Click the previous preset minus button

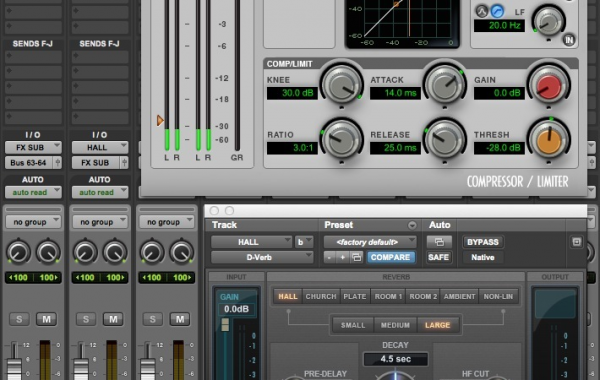[329, 257]
